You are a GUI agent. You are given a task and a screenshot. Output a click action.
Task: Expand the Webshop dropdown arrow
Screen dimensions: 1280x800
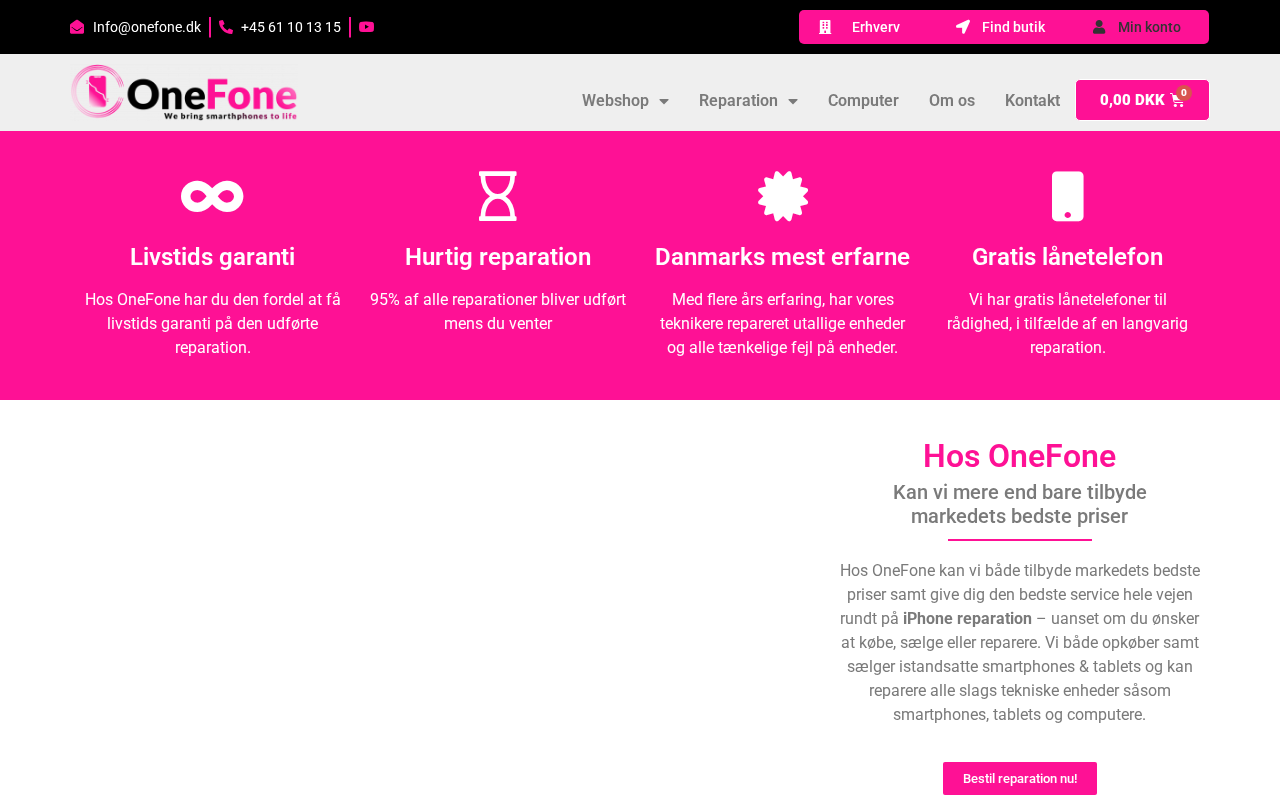click(664, 101)
